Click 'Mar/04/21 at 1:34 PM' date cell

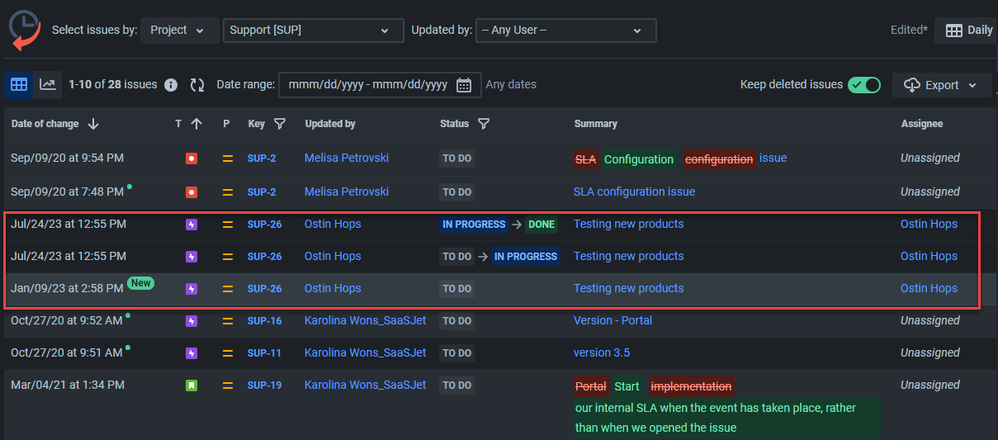pyautogui.click(x=67, y=385)
